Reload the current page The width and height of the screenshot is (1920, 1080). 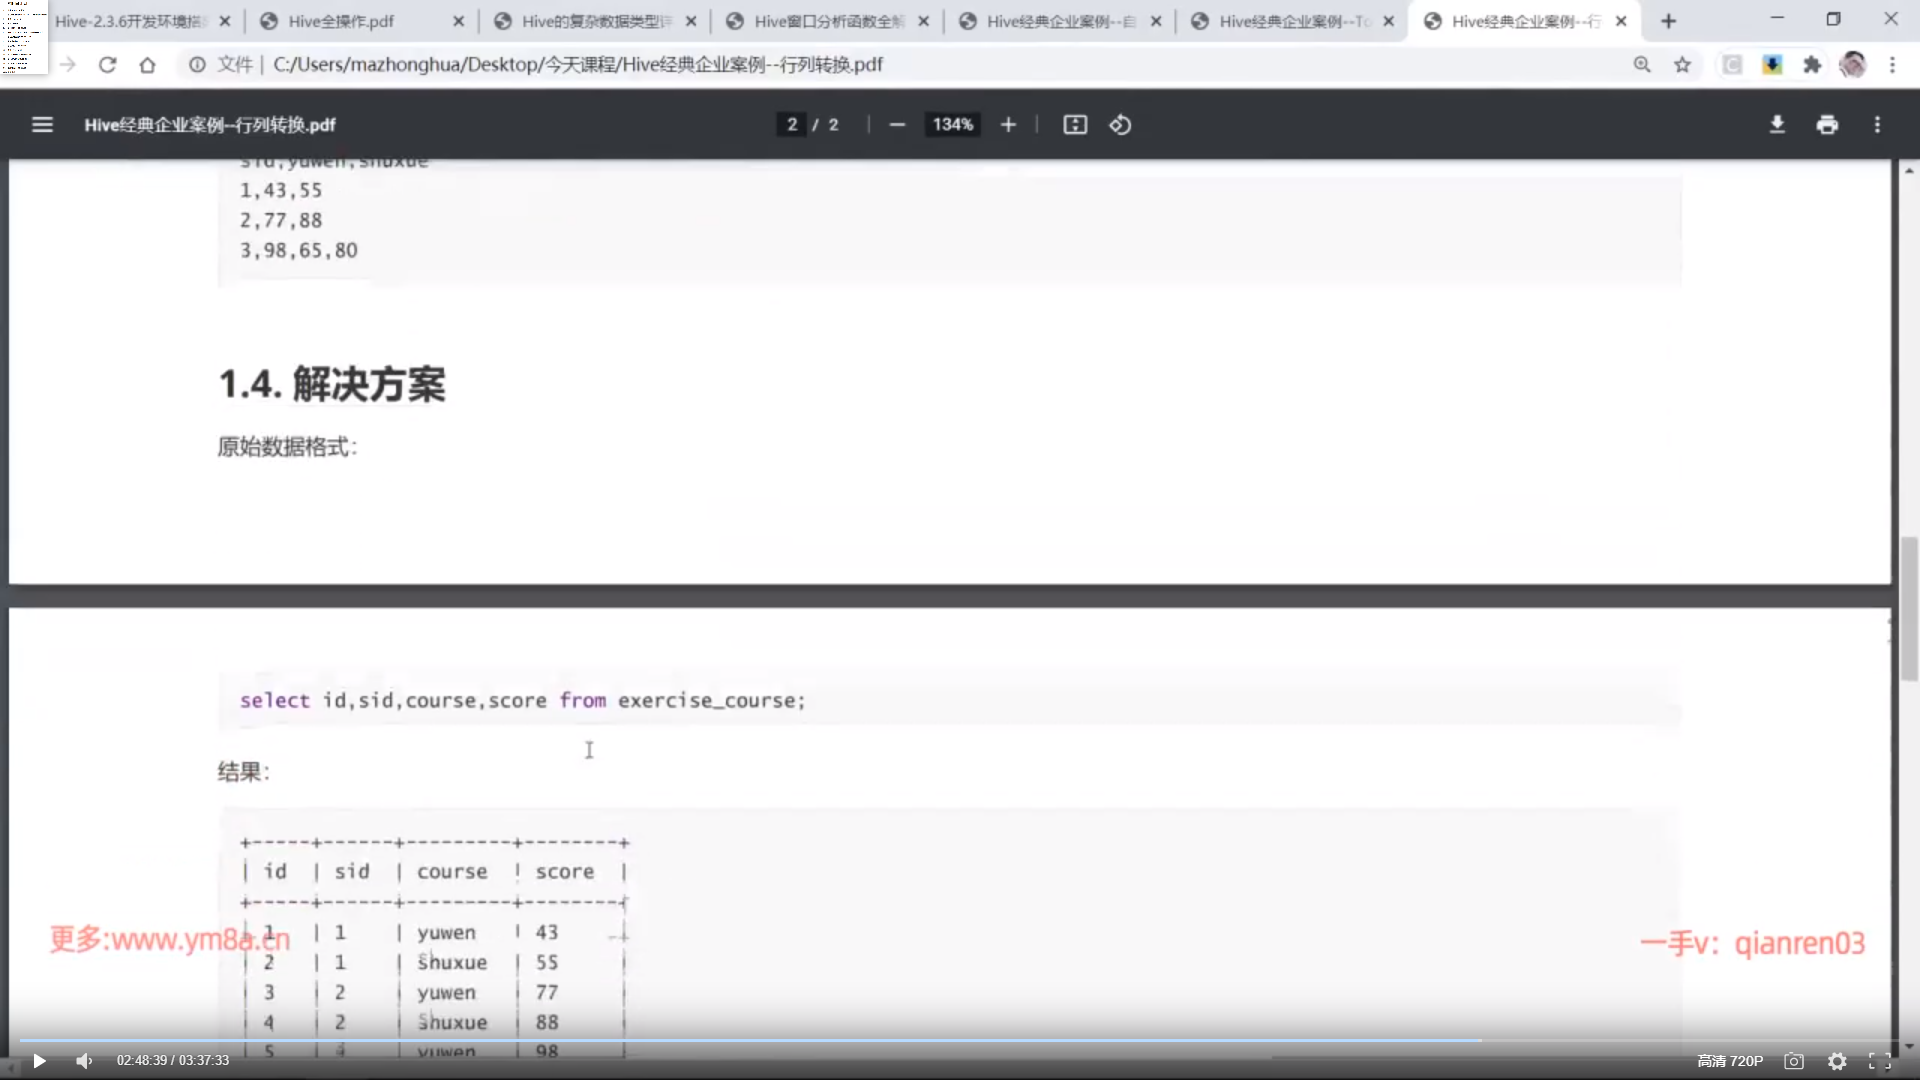108,65
